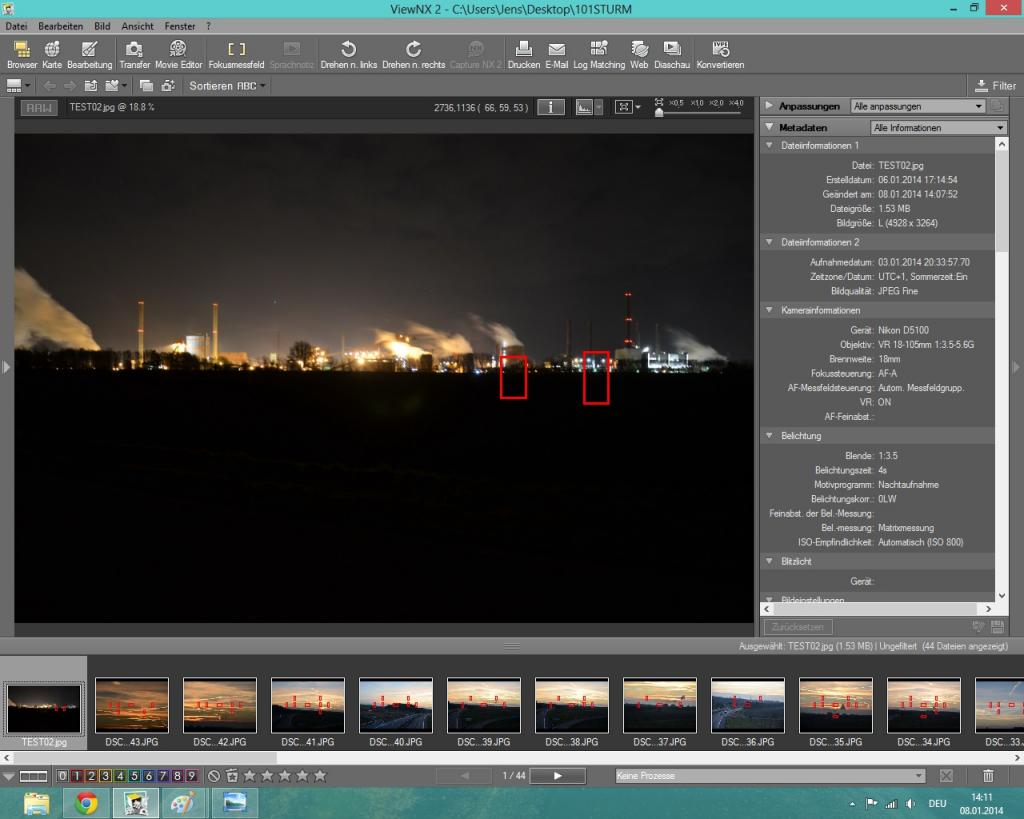Open Log Matching tool
The image size is (1024, 819).
599,55
